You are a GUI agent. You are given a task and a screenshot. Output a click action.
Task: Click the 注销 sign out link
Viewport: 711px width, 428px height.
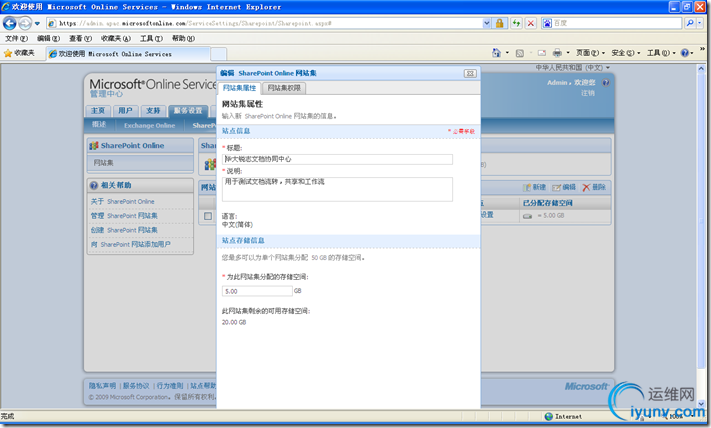point(588,93)
